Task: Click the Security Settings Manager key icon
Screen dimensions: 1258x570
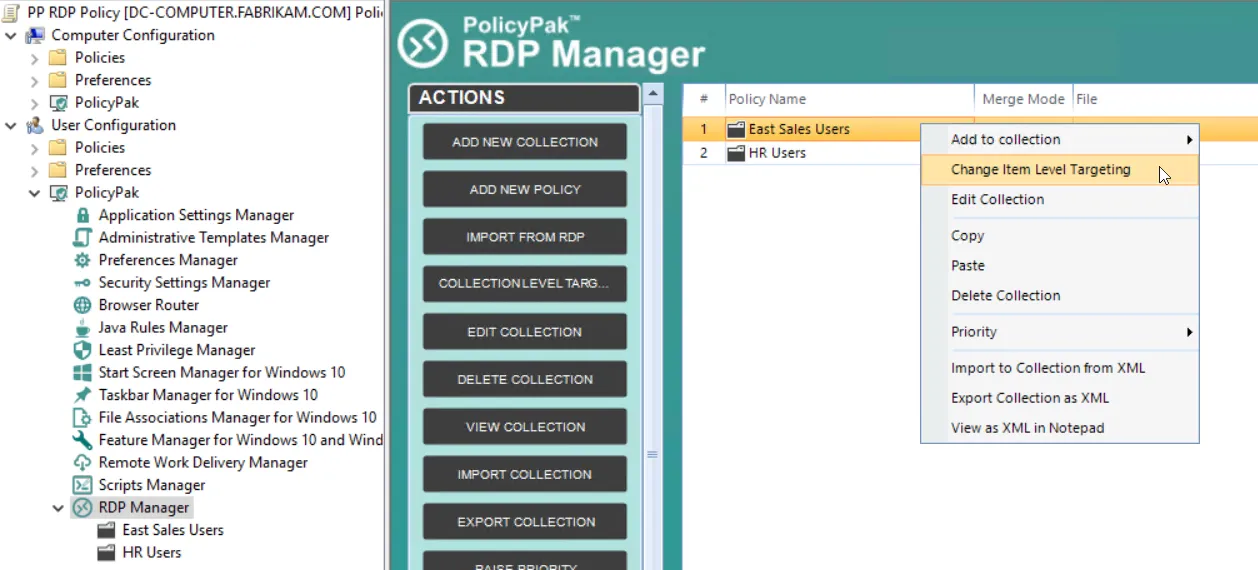Action: coord(82,283)
